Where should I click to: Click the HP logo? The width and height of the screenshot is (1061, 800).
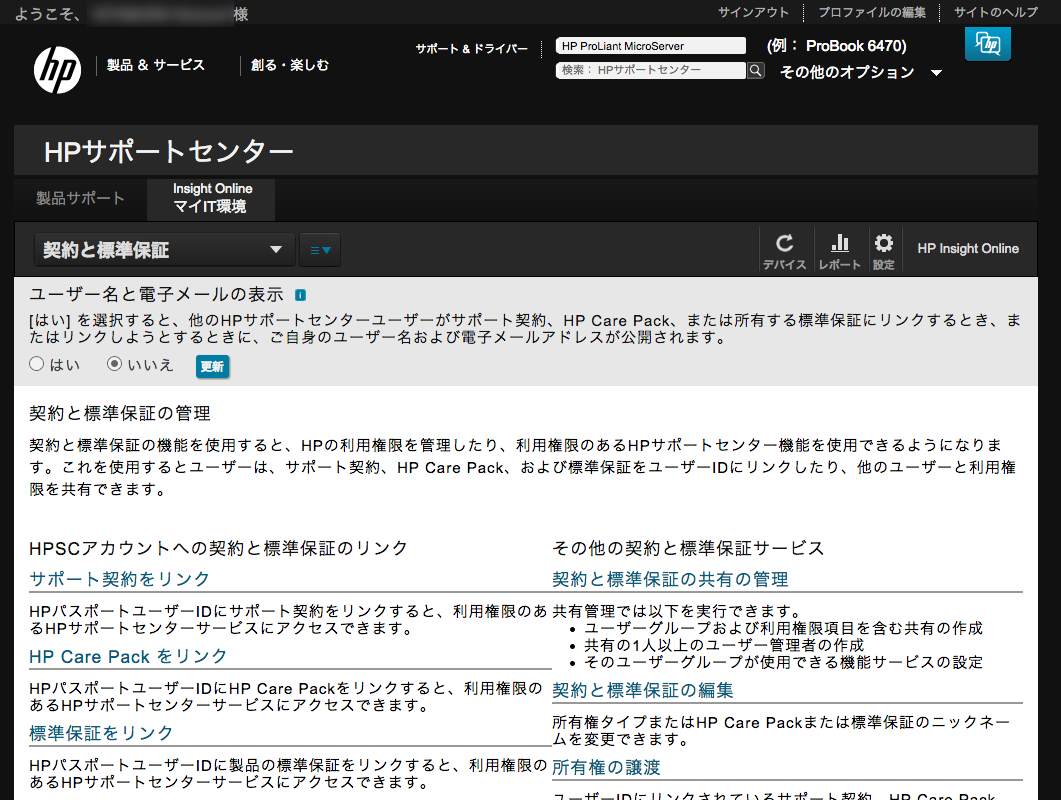58,68
